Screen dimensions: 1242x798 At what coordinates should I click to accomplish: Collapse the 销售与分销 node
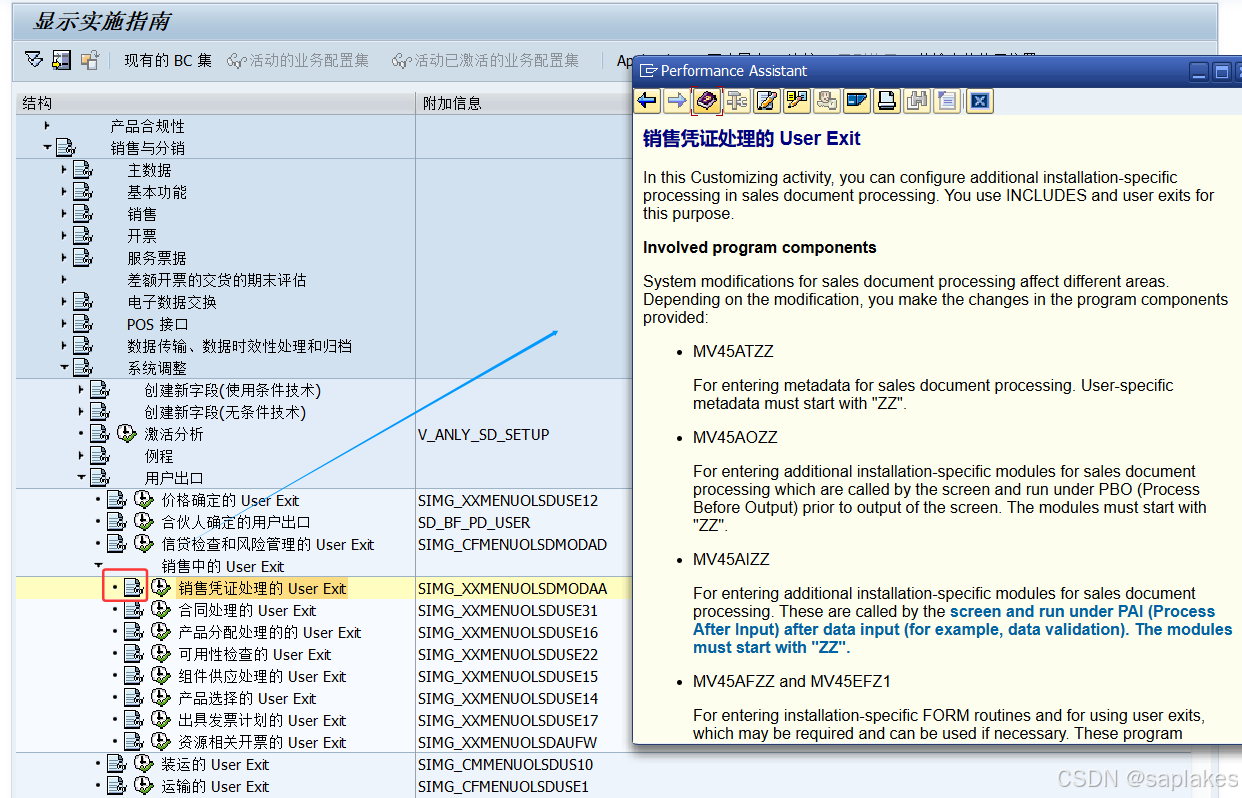coord(47,148)
